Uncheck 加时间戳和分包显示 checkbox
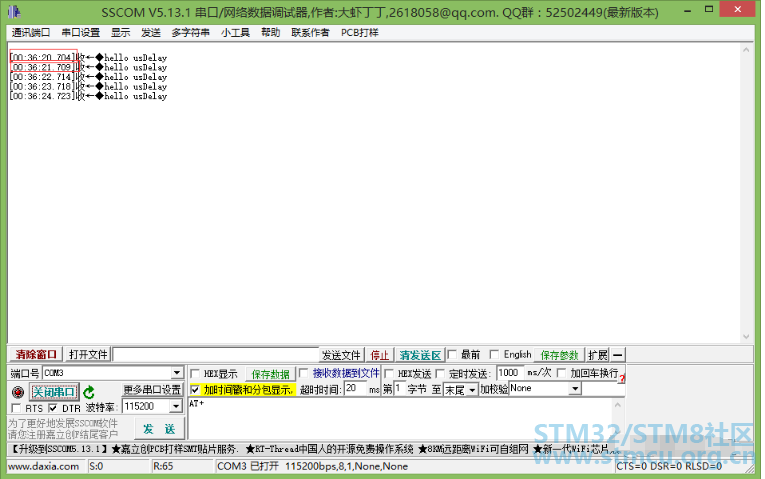Viewport: 765px width, 479px height. click(195, 389)
